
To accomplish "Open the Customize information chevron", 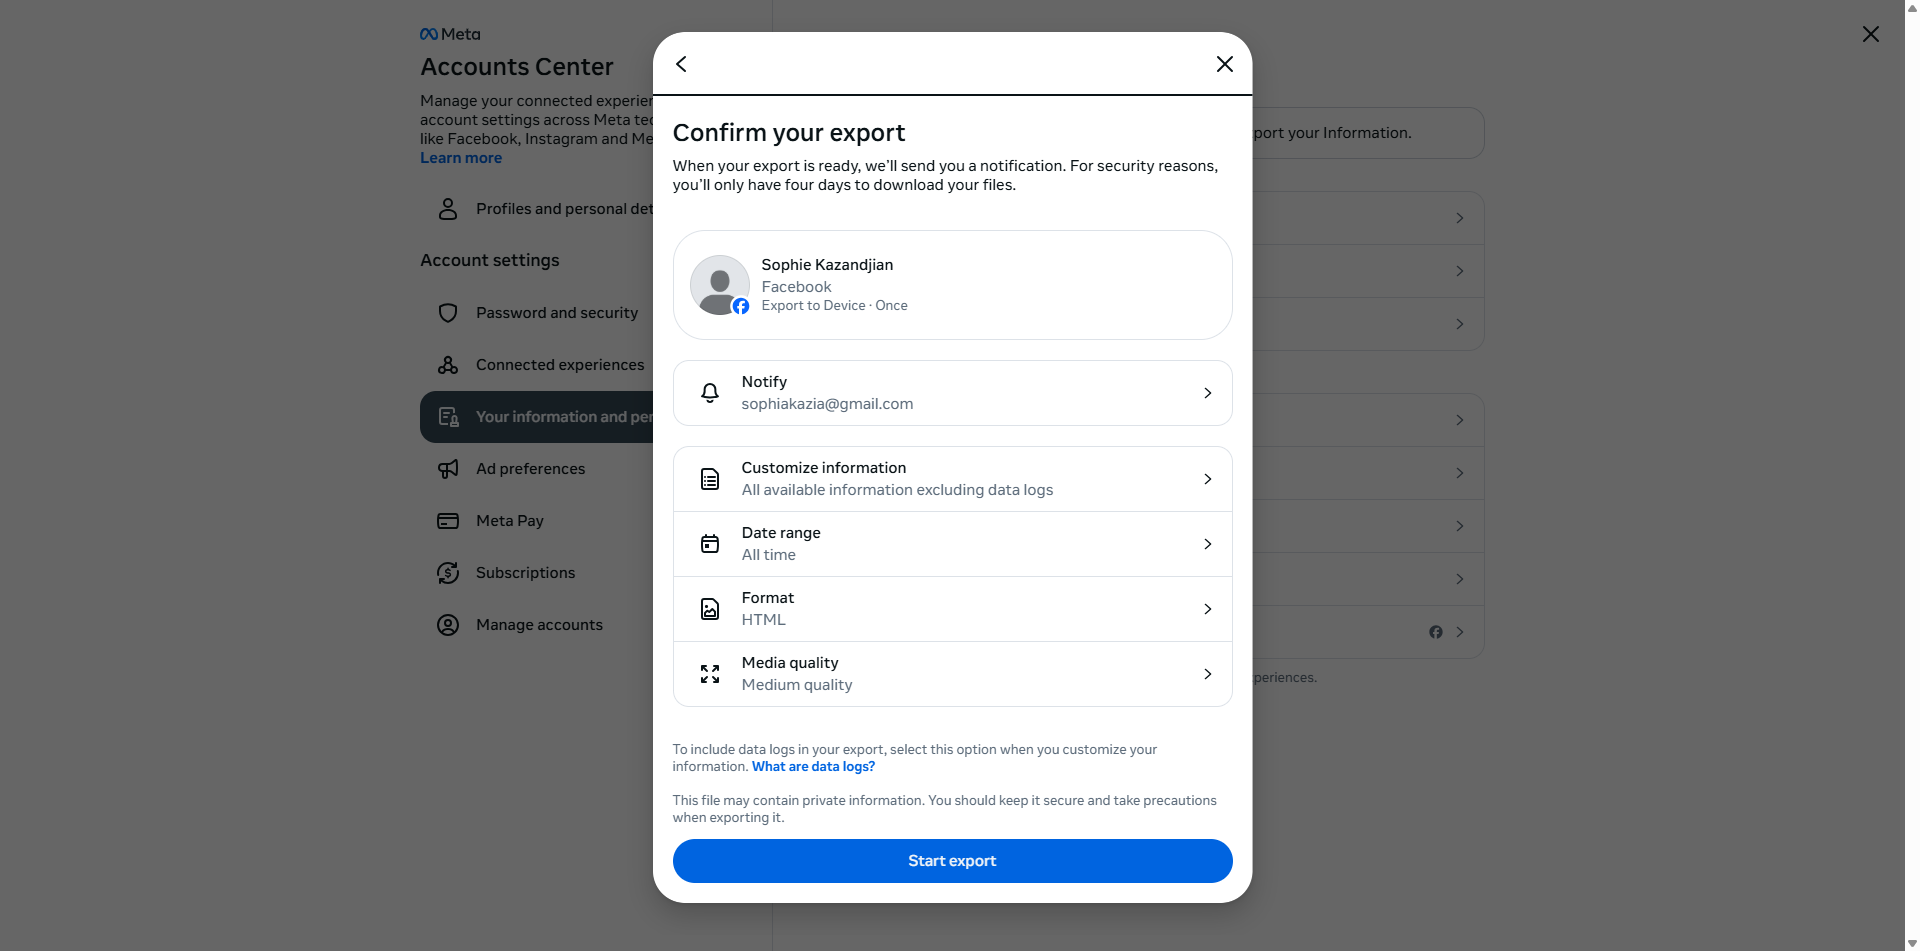I will click(x=1208, y=479).
